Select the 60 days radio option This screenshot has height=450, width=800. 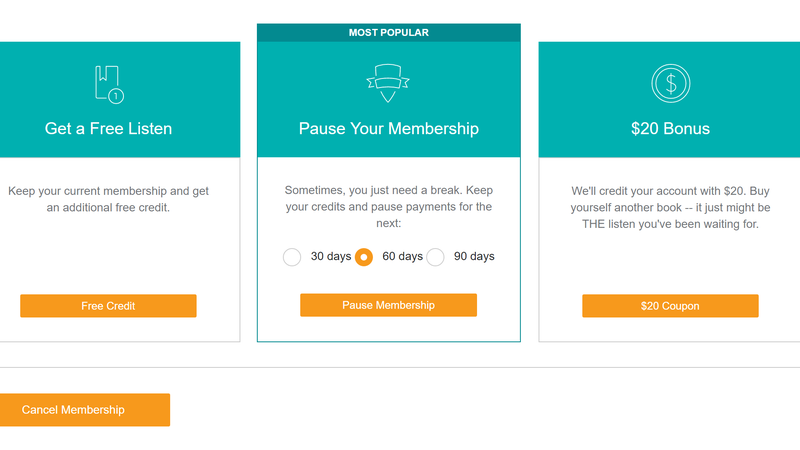pos(364,257)
